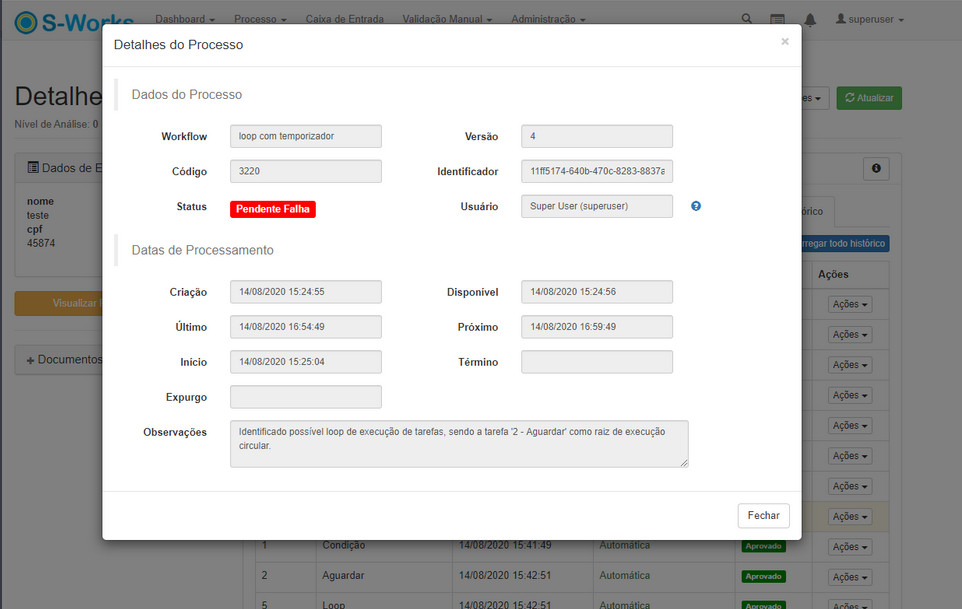Image resolution: width=962 pixels, height=609 pixels.
Task: Open the notifications bell icon
Action: 810,20
